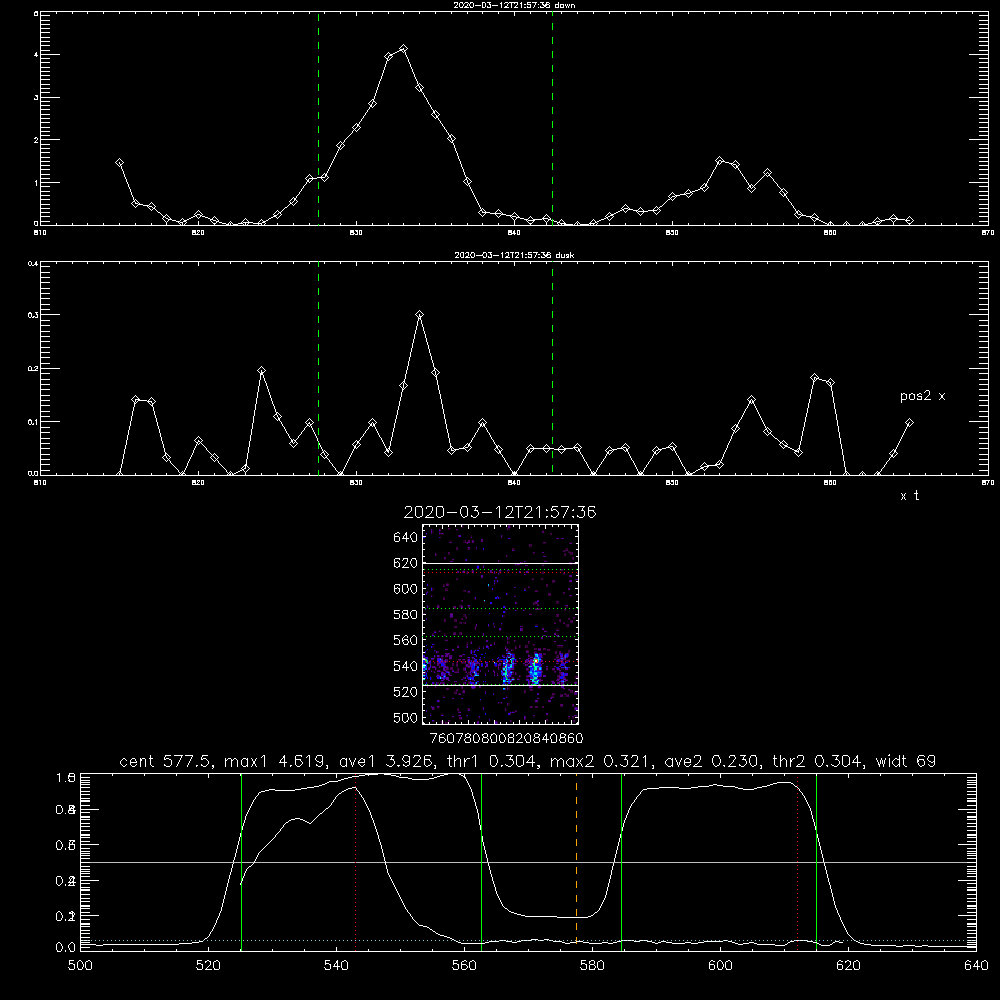
Task: Click the spectrogram y-axis label 640
Action: [x=406, y=538]
